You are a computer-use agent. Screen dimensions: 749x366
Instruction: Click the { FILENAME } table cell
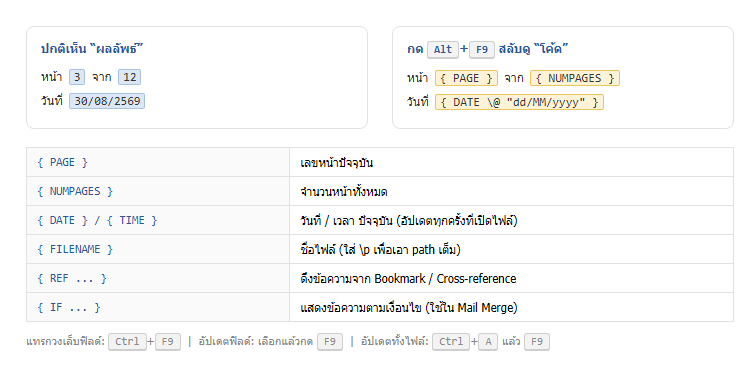(158, 249)
